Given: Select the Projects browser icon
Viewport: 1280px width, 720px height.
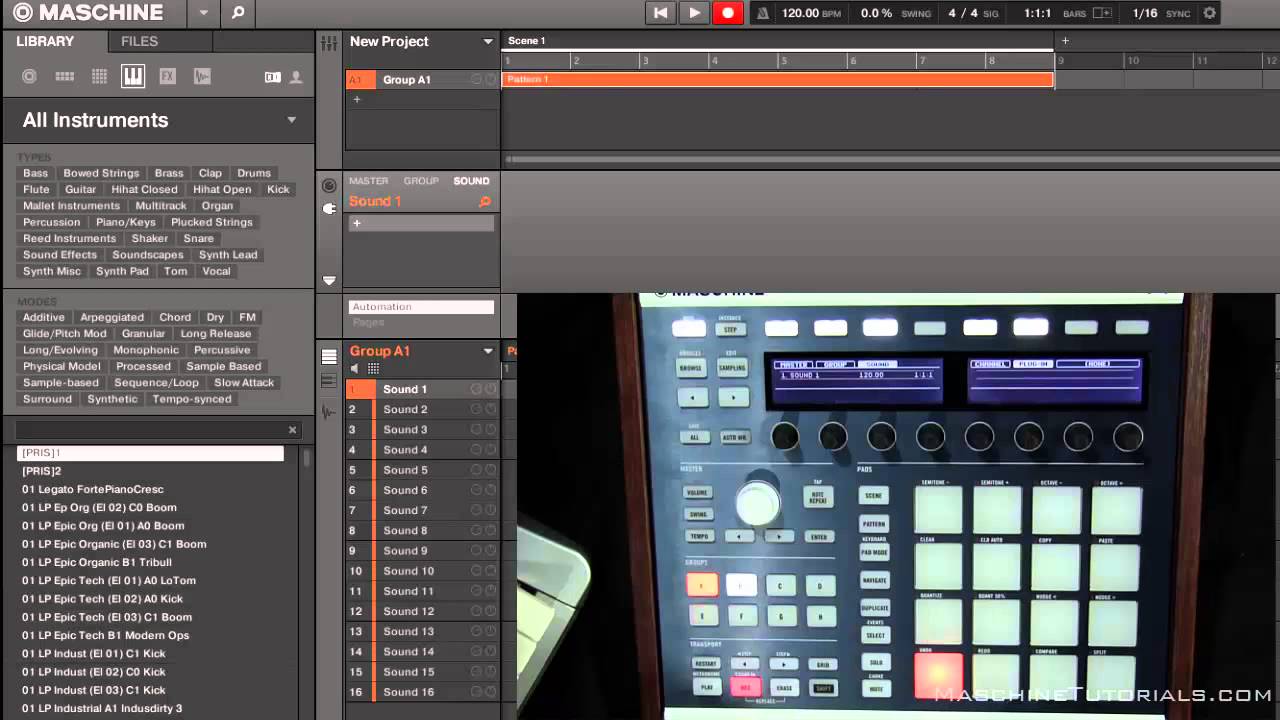Looking at the screenshot, I should pyautogui.click(x=29, y=76).
